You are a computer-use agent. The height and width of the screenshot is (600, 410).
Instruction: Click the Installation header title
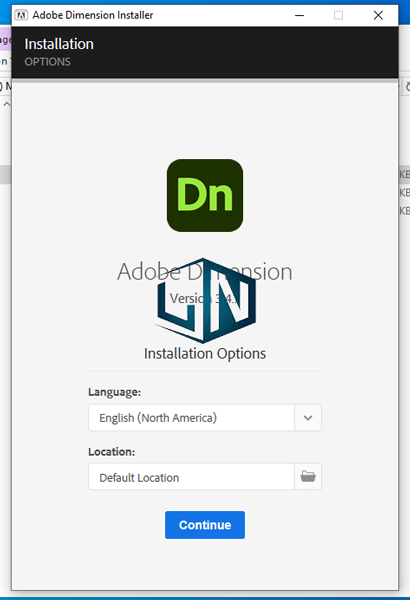pyautogui.click(x=59, y=44)
